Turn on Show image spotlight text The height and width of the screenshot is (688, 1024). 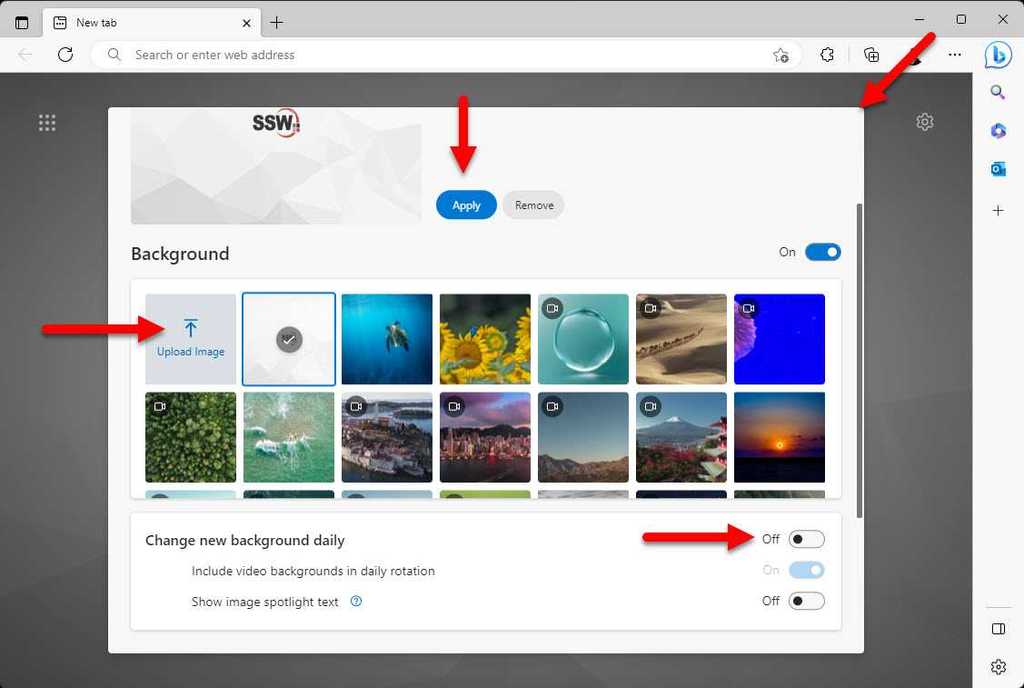tap(806, 601)
